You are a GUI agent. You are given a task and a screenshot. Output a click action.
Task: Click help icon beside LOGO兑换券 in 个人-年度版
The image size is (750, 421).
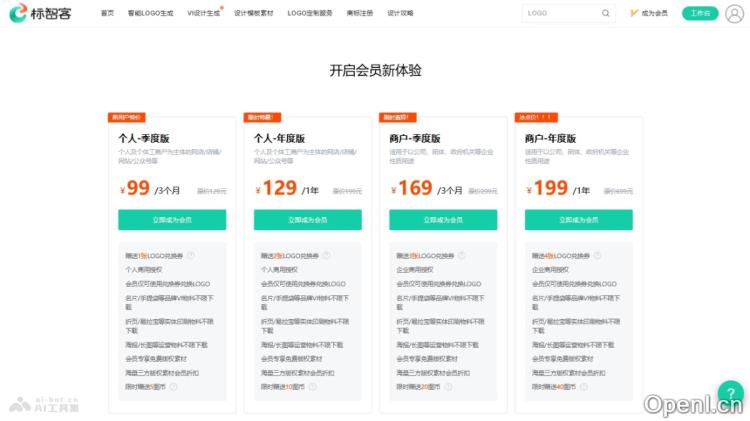327,255
